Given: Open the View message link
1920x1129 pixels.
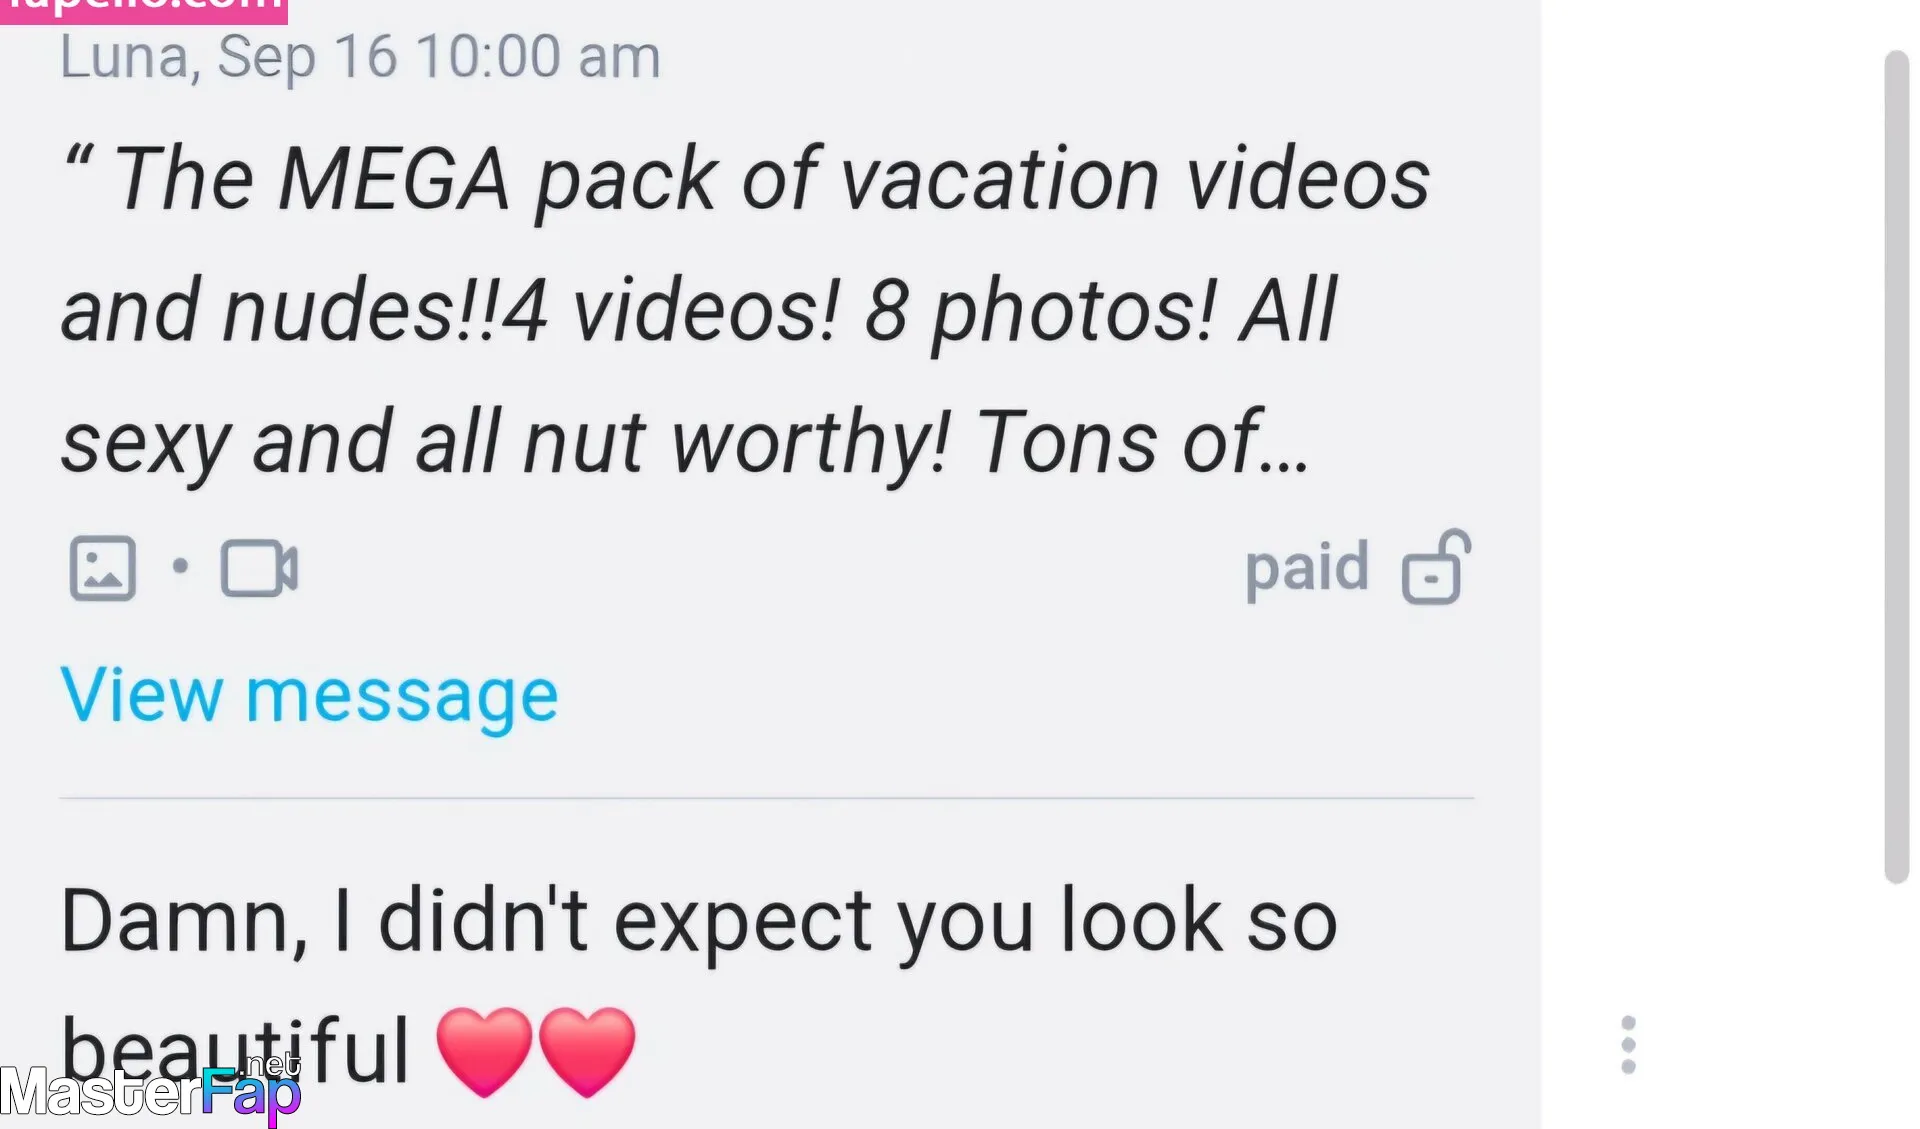Looking at the screenshot, I should tap(309, 695).
